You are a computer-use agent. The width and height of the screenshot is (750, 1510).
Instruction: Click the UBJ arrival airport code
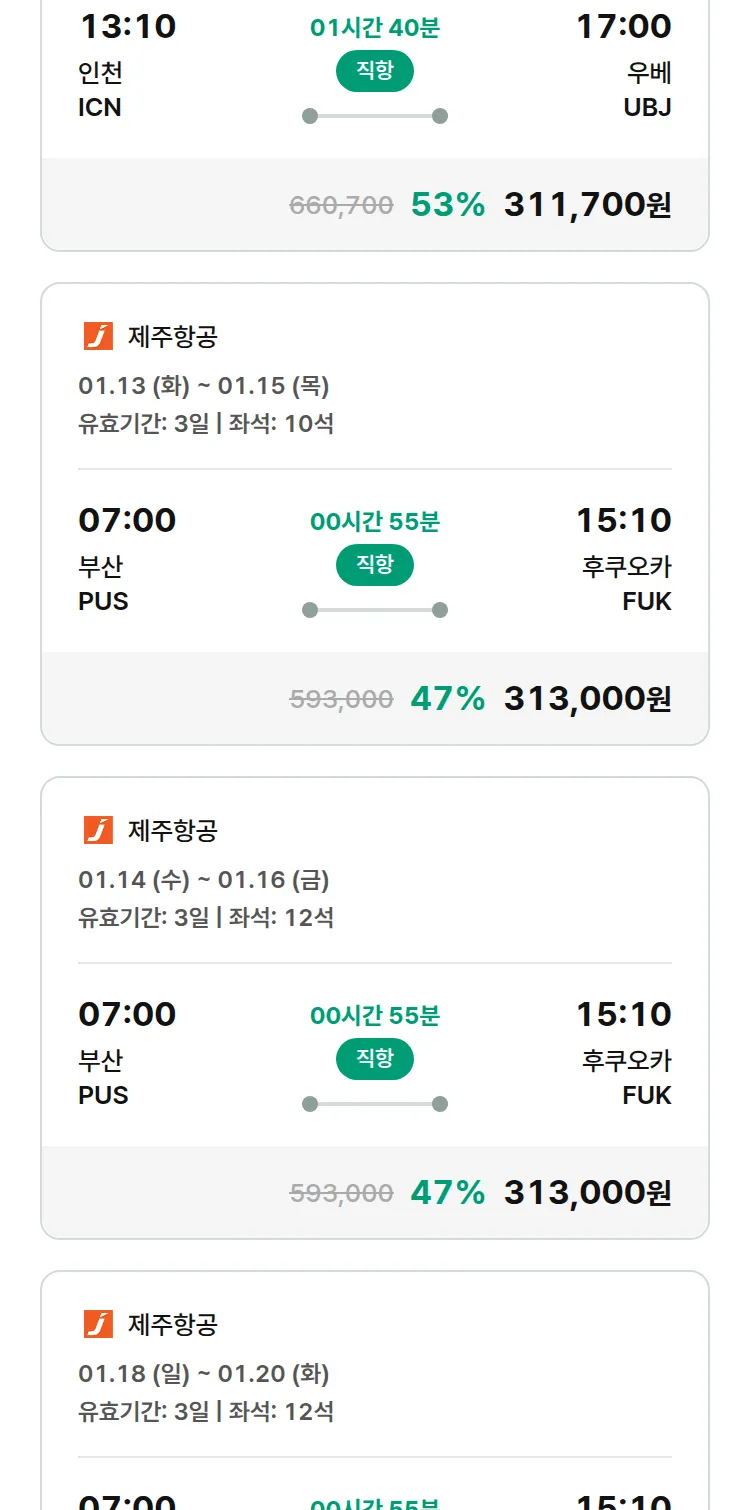point(647,107)
